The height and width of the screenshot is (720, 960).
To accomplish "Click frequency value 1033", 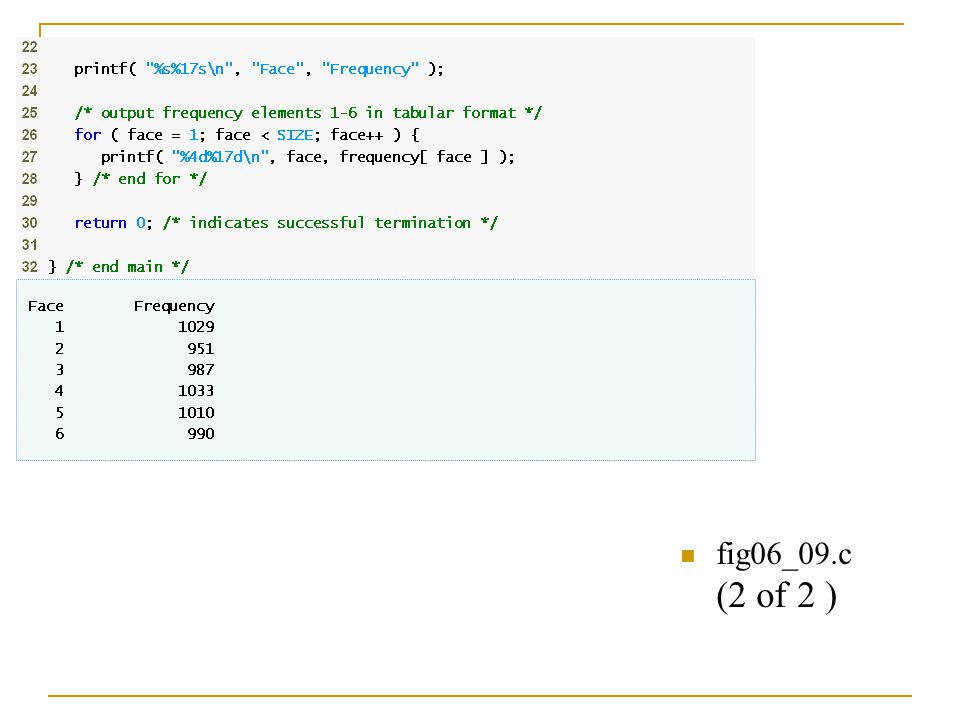I will pyautogui.click(x=196, y=391).
